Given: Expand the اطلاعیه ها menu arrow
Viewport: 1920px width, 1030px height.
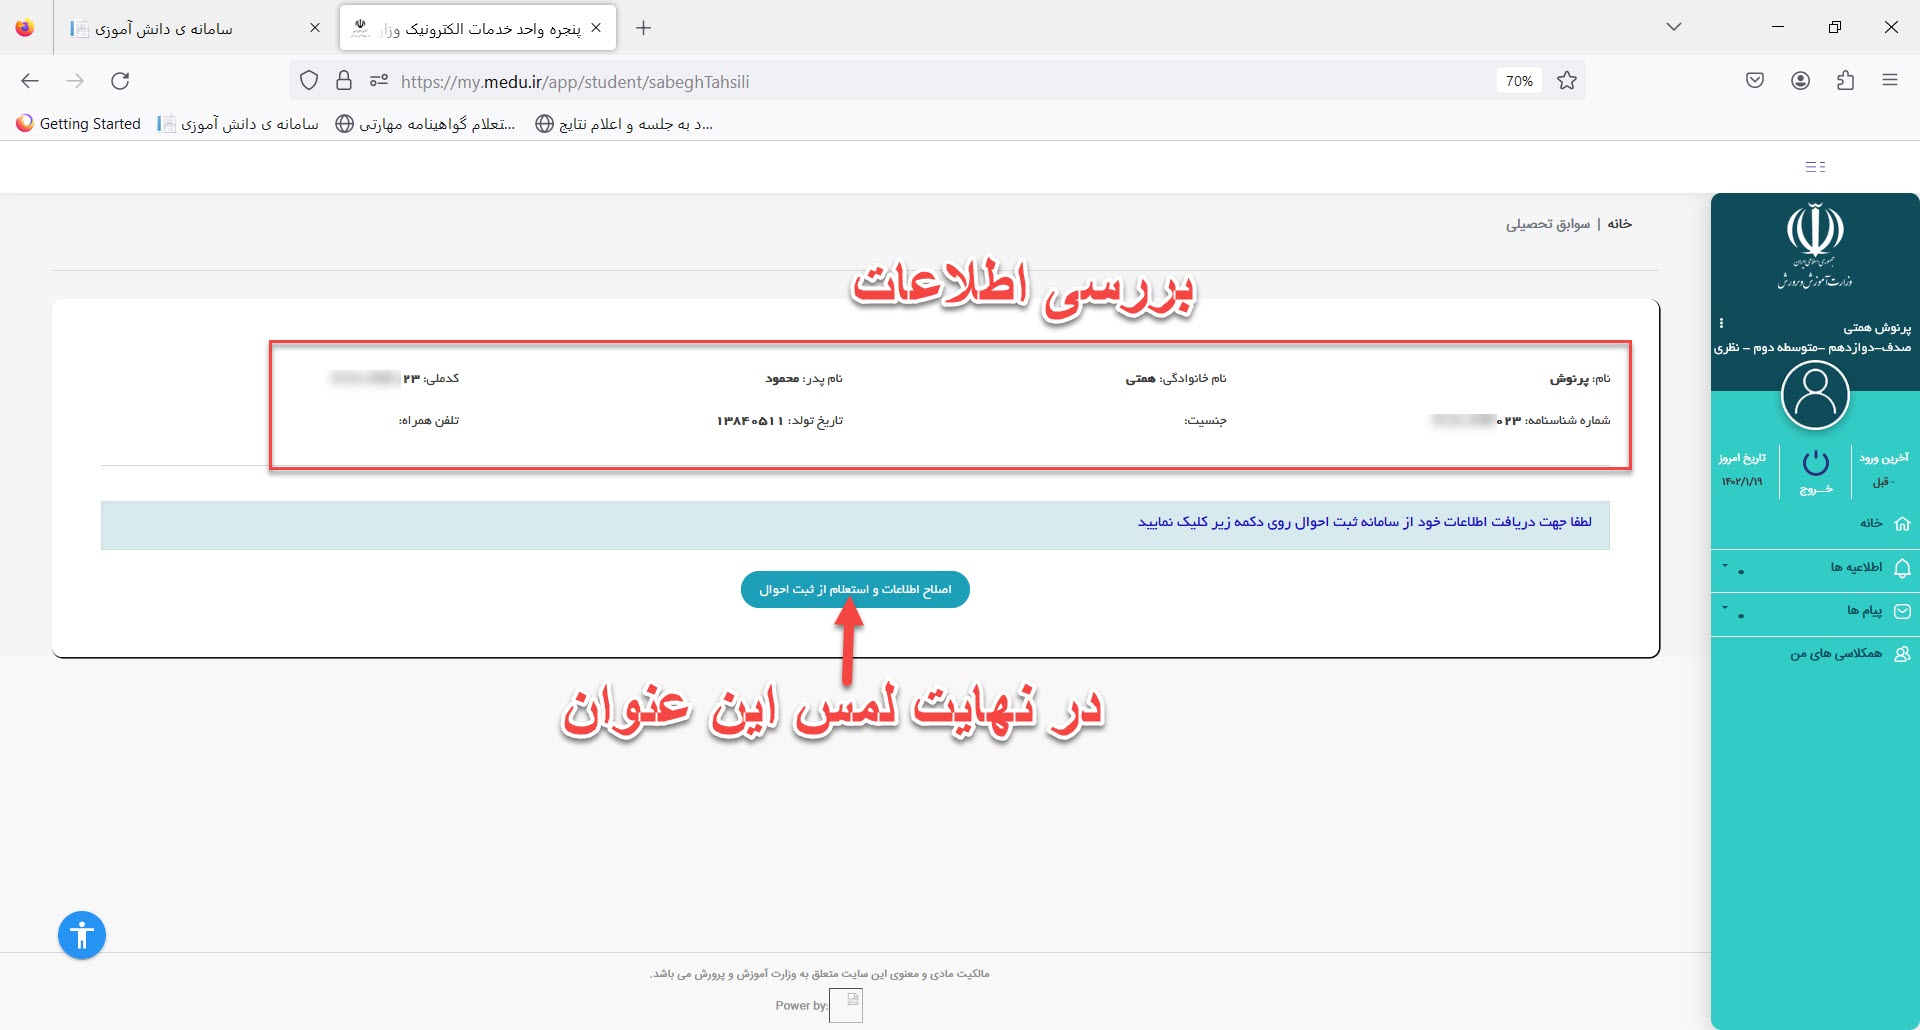Looking at the screenshot, I should pos(1725,566).
